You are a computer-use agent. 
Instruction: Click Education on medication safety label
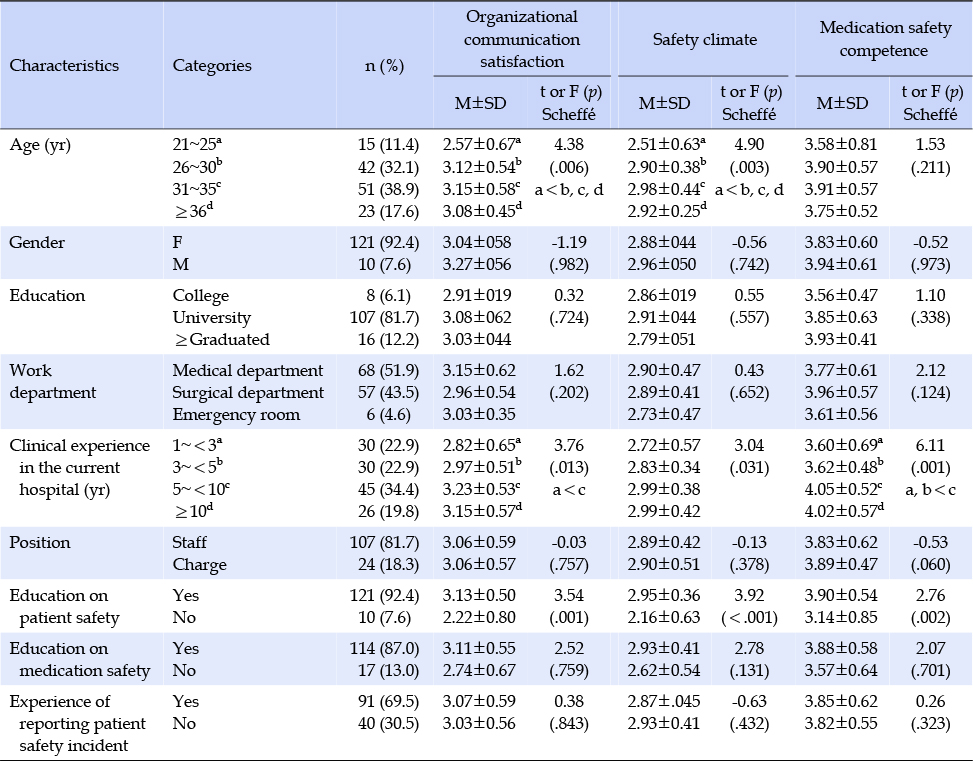point(79,660)
